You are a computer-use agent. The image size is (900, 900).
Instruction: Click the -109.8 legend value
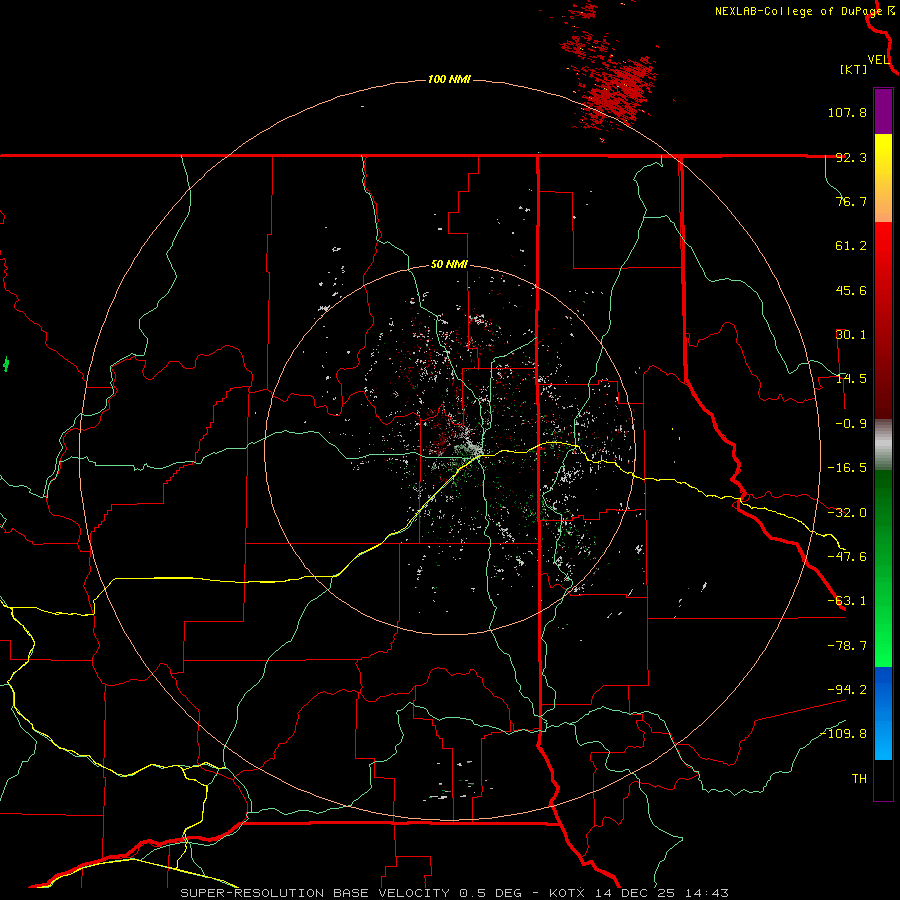[x=844, y=734]
